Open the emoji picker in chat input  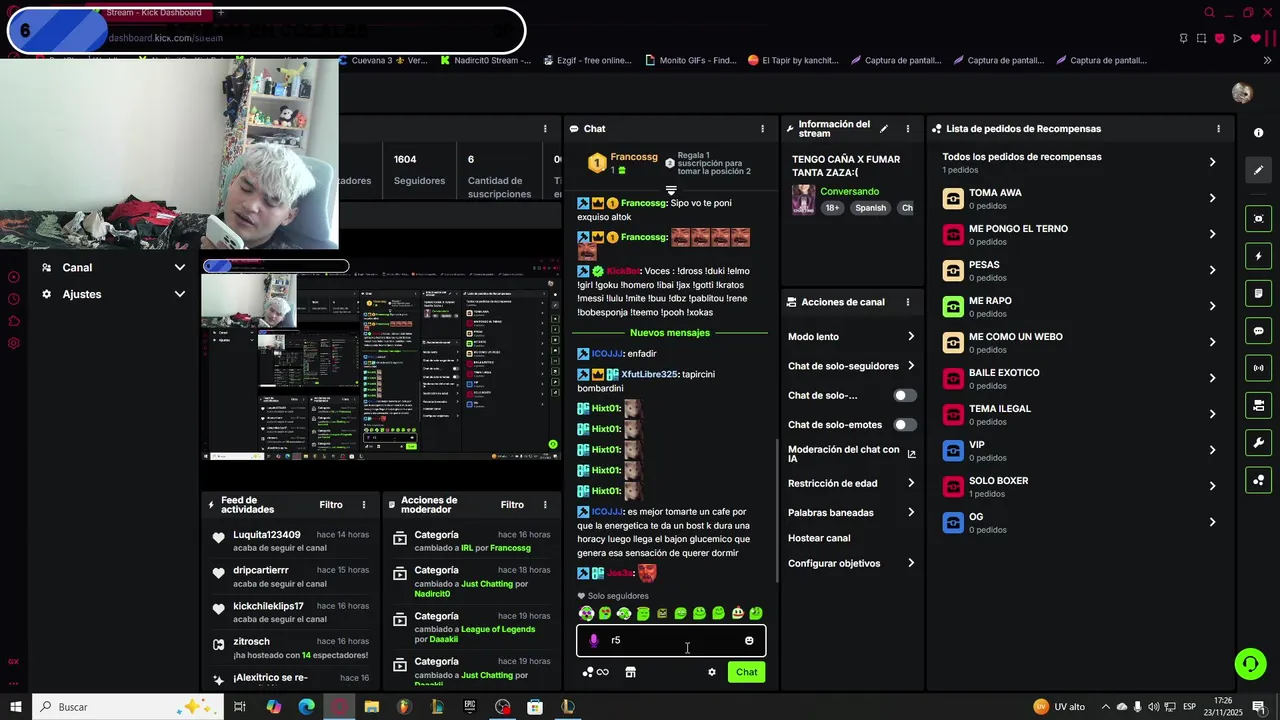pos(749,641)
